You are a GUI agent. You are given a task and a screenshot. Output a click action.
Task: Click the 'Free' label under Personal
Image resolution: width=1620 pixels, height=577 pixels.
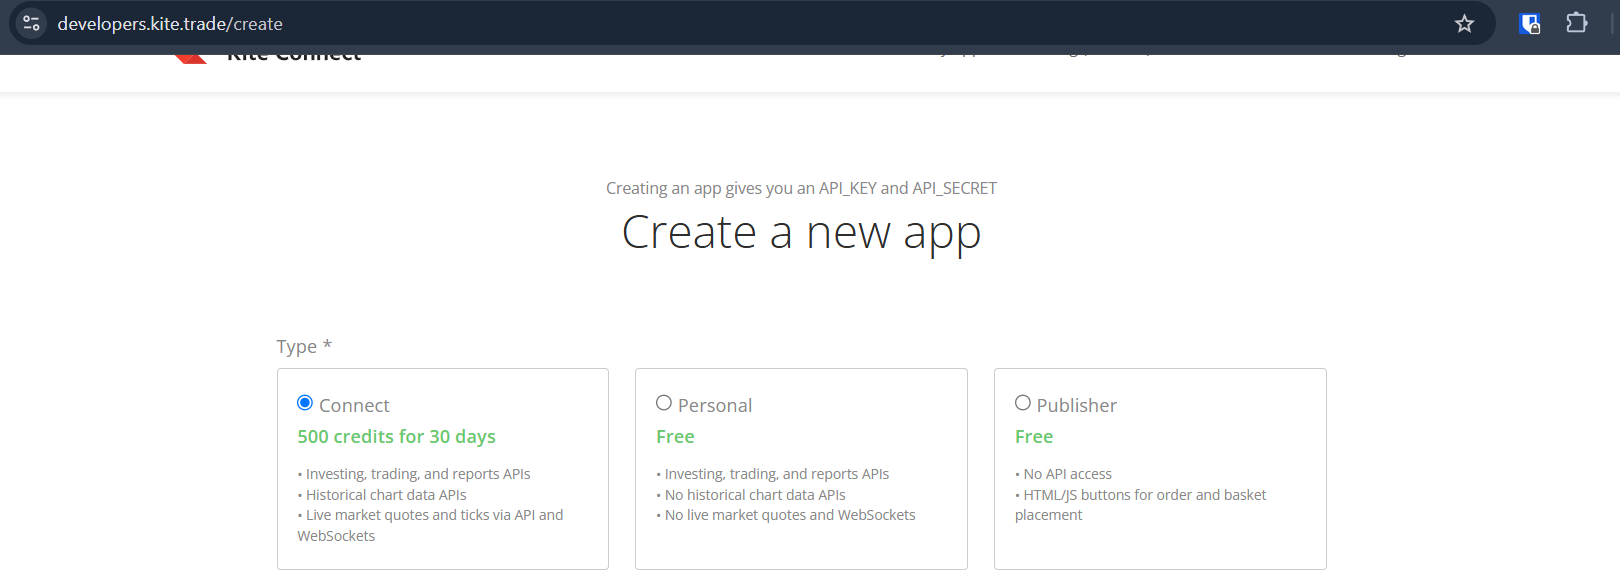point(675,437)
